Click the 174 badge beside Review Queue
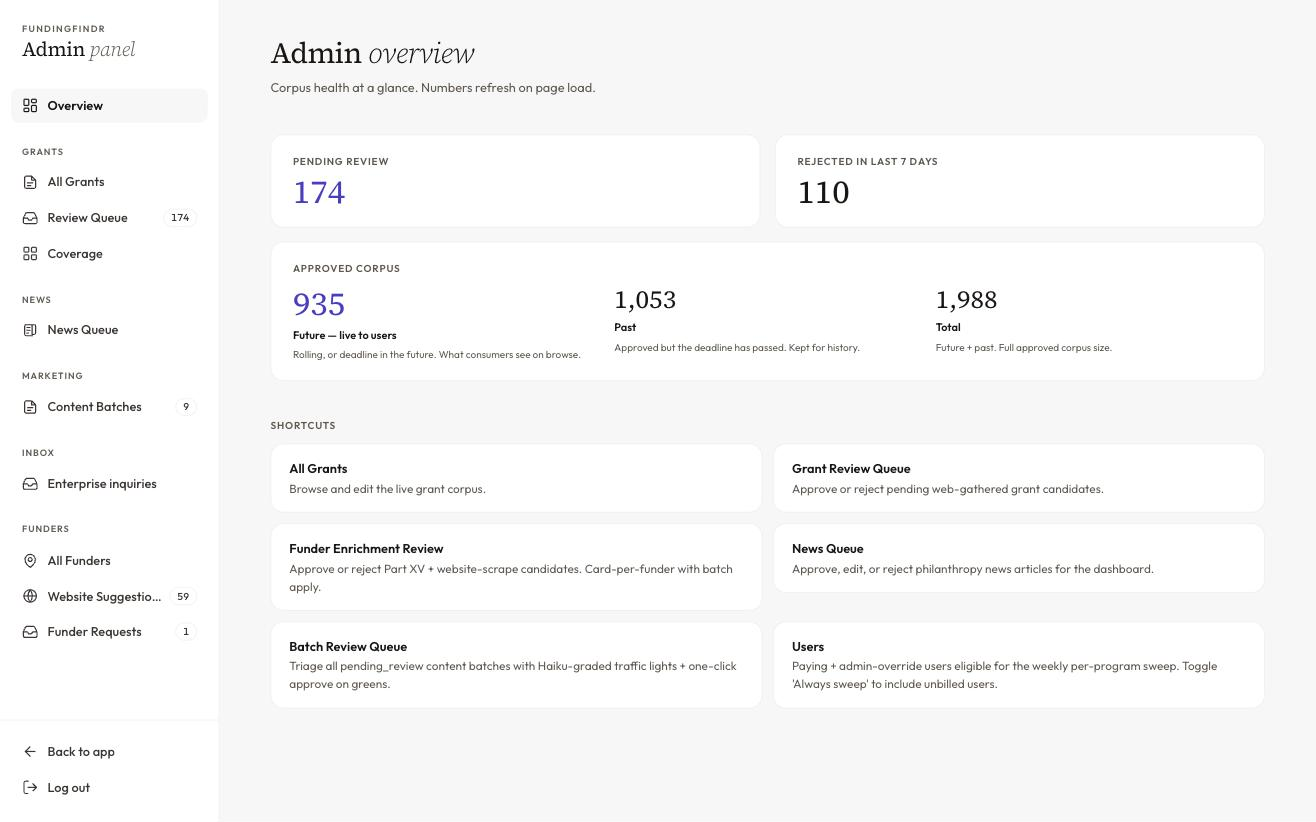Viewport: 1316px width, 822px height. (x=180, y=218)
